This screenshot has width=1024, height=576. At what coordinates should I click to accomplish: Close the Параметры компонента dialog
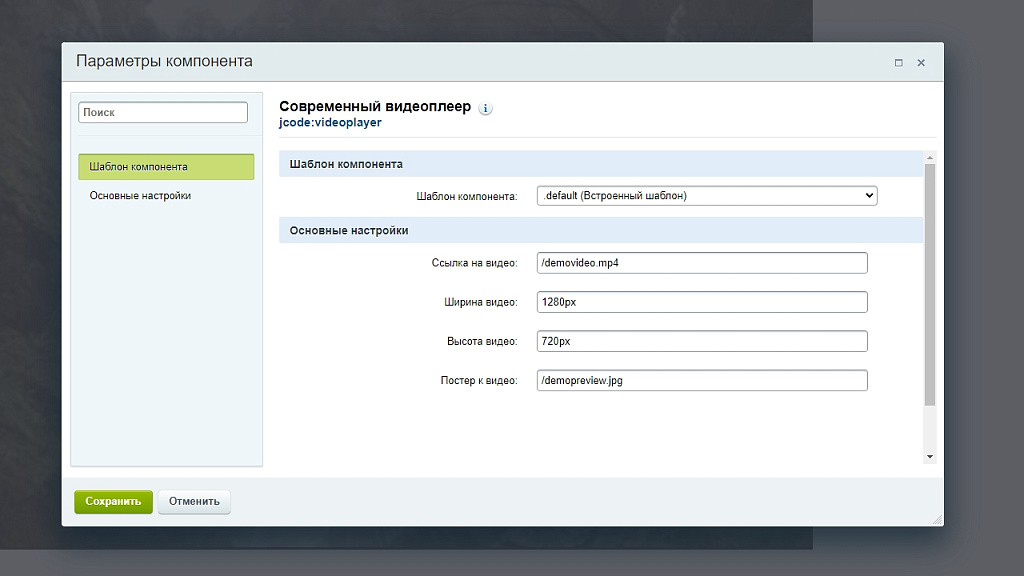tap(921, 63)
